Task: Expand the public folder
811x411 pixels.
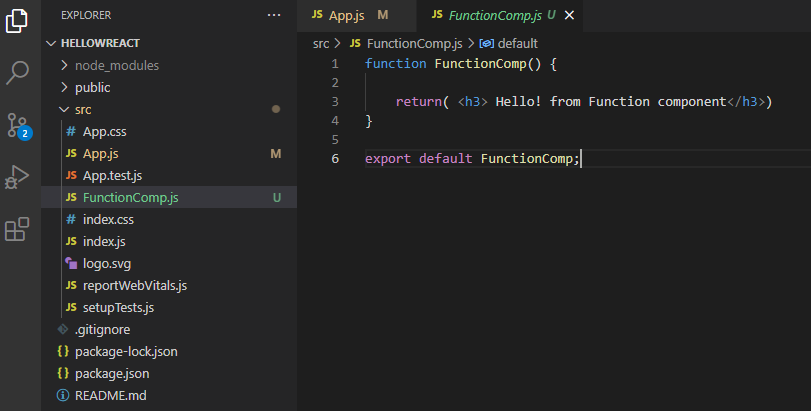Action: click(x=92, y=87)
